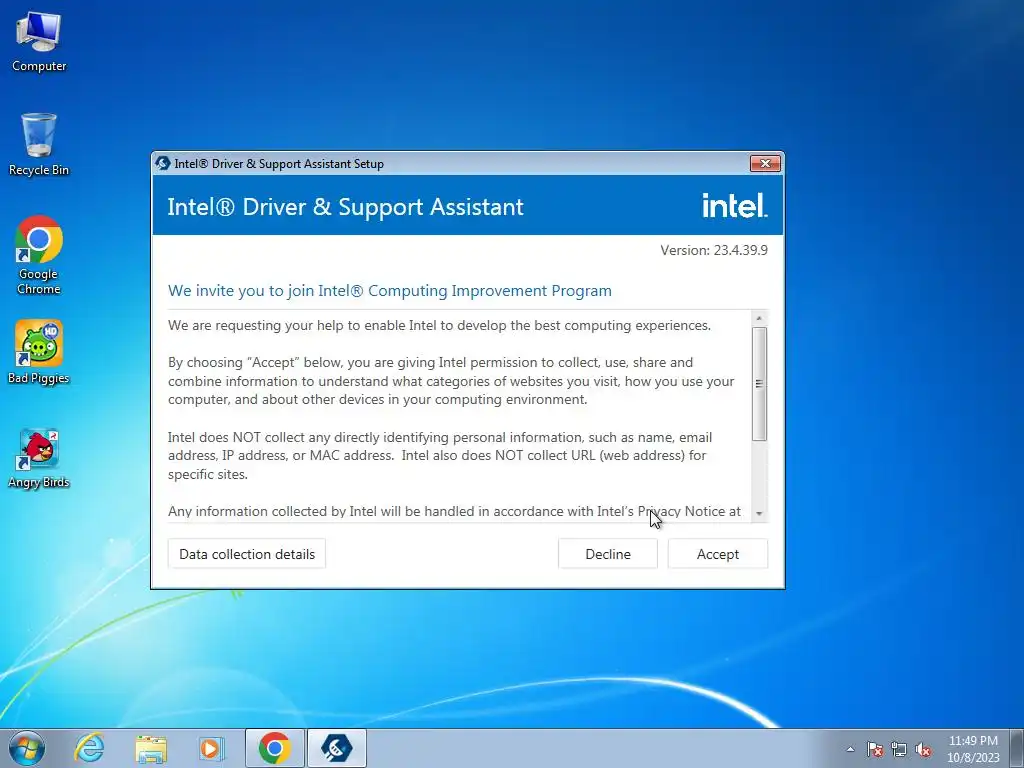Screen dimensions: 1024x768
Task: Show hidden system tray icons
Action: [x=850, y=749]
